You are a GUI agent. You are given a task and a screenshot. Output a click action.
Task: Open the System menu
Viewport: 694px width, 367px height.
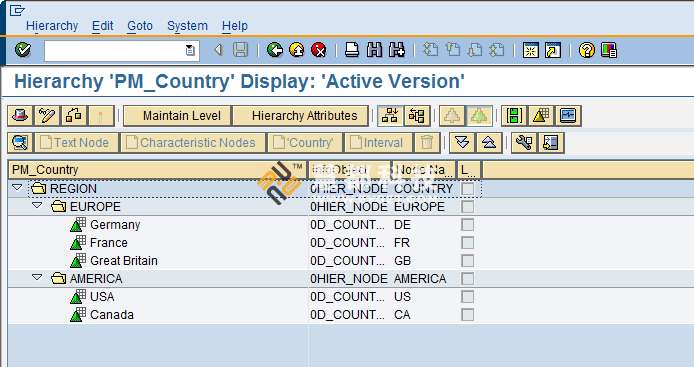(187, 26)
